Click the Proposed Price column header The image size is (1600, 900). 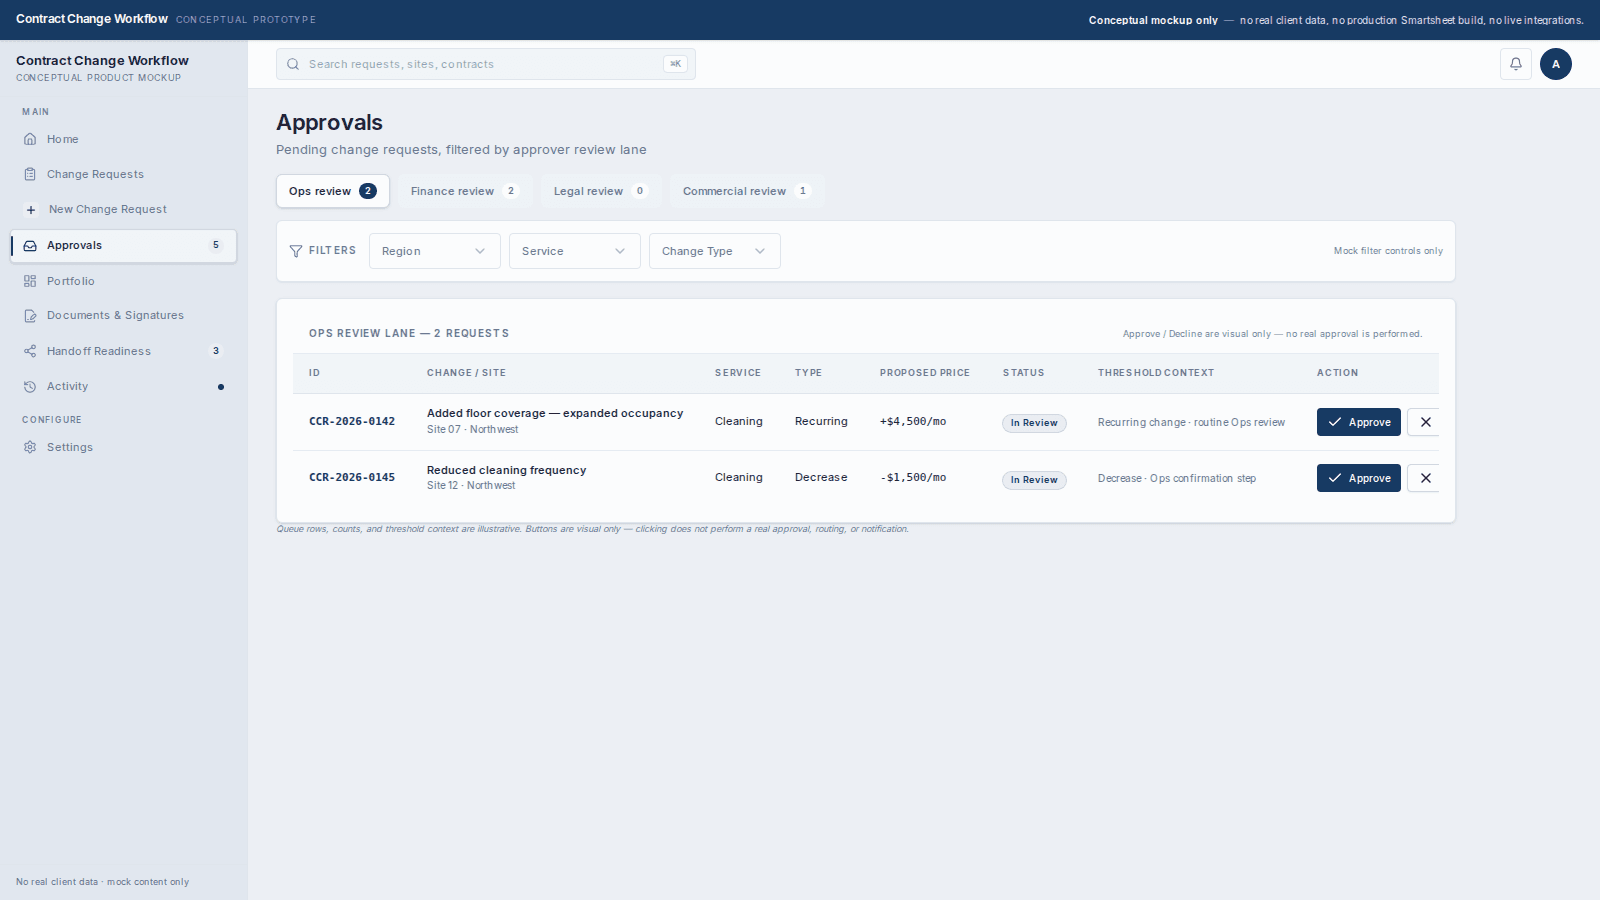(925, 373)
